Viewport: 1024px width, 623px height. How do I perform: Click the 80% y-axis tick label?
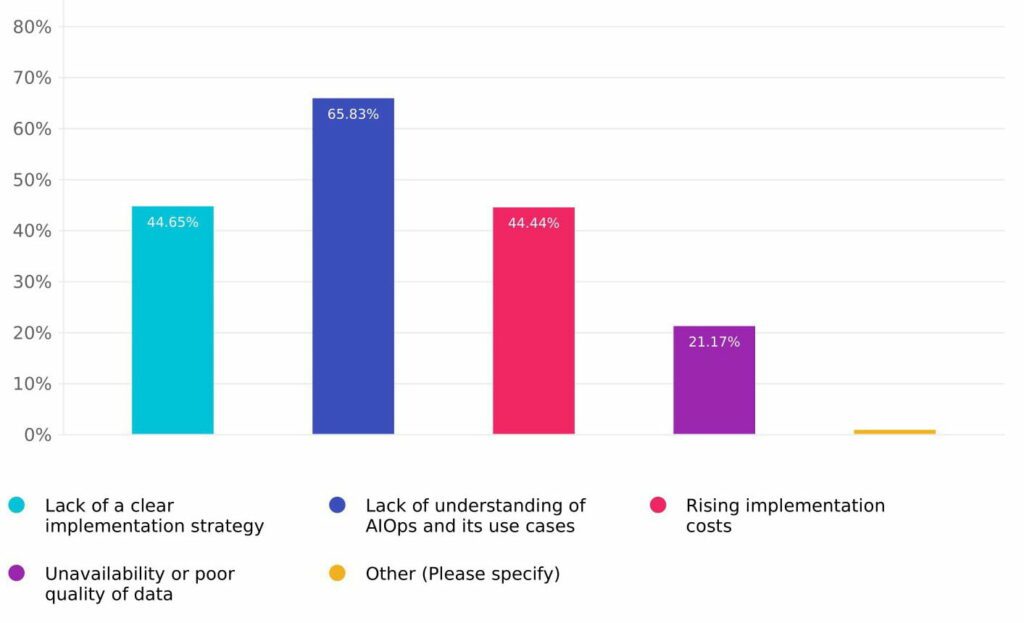(x=32, y=27)
